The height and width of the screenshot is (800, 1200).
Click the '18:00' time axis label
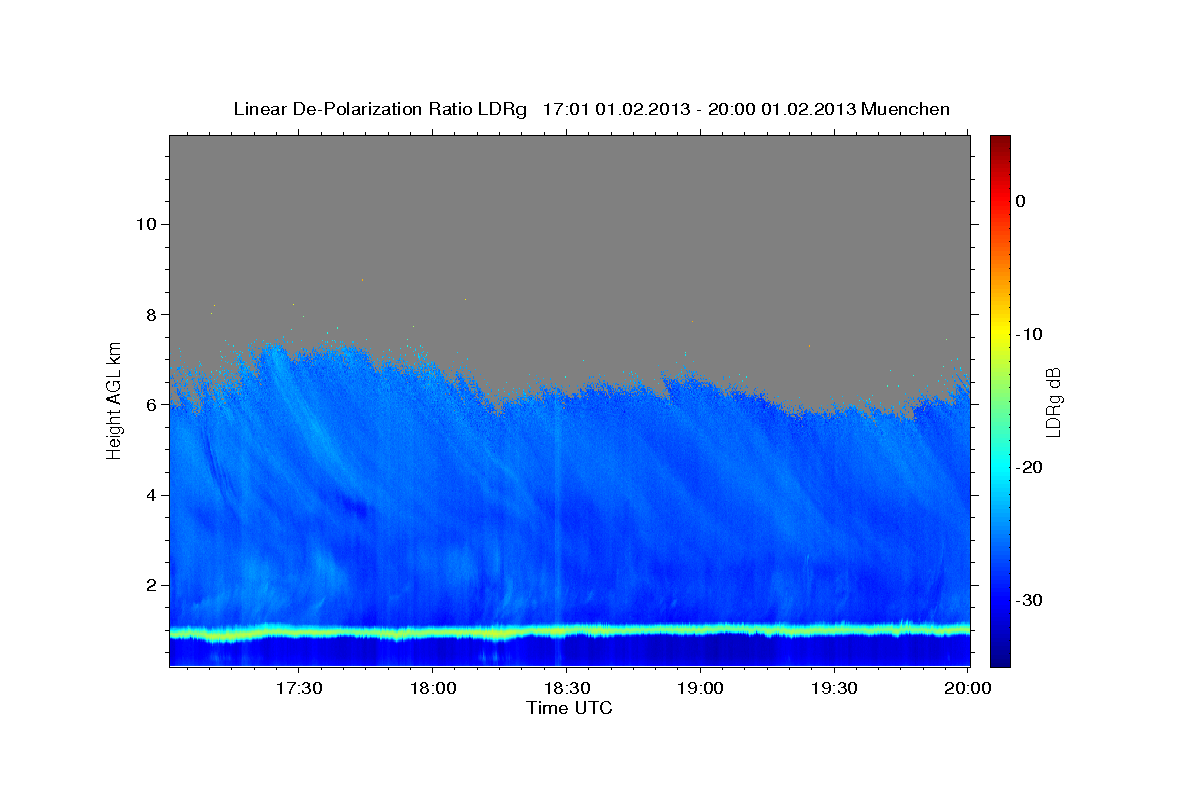pos(432,689)
